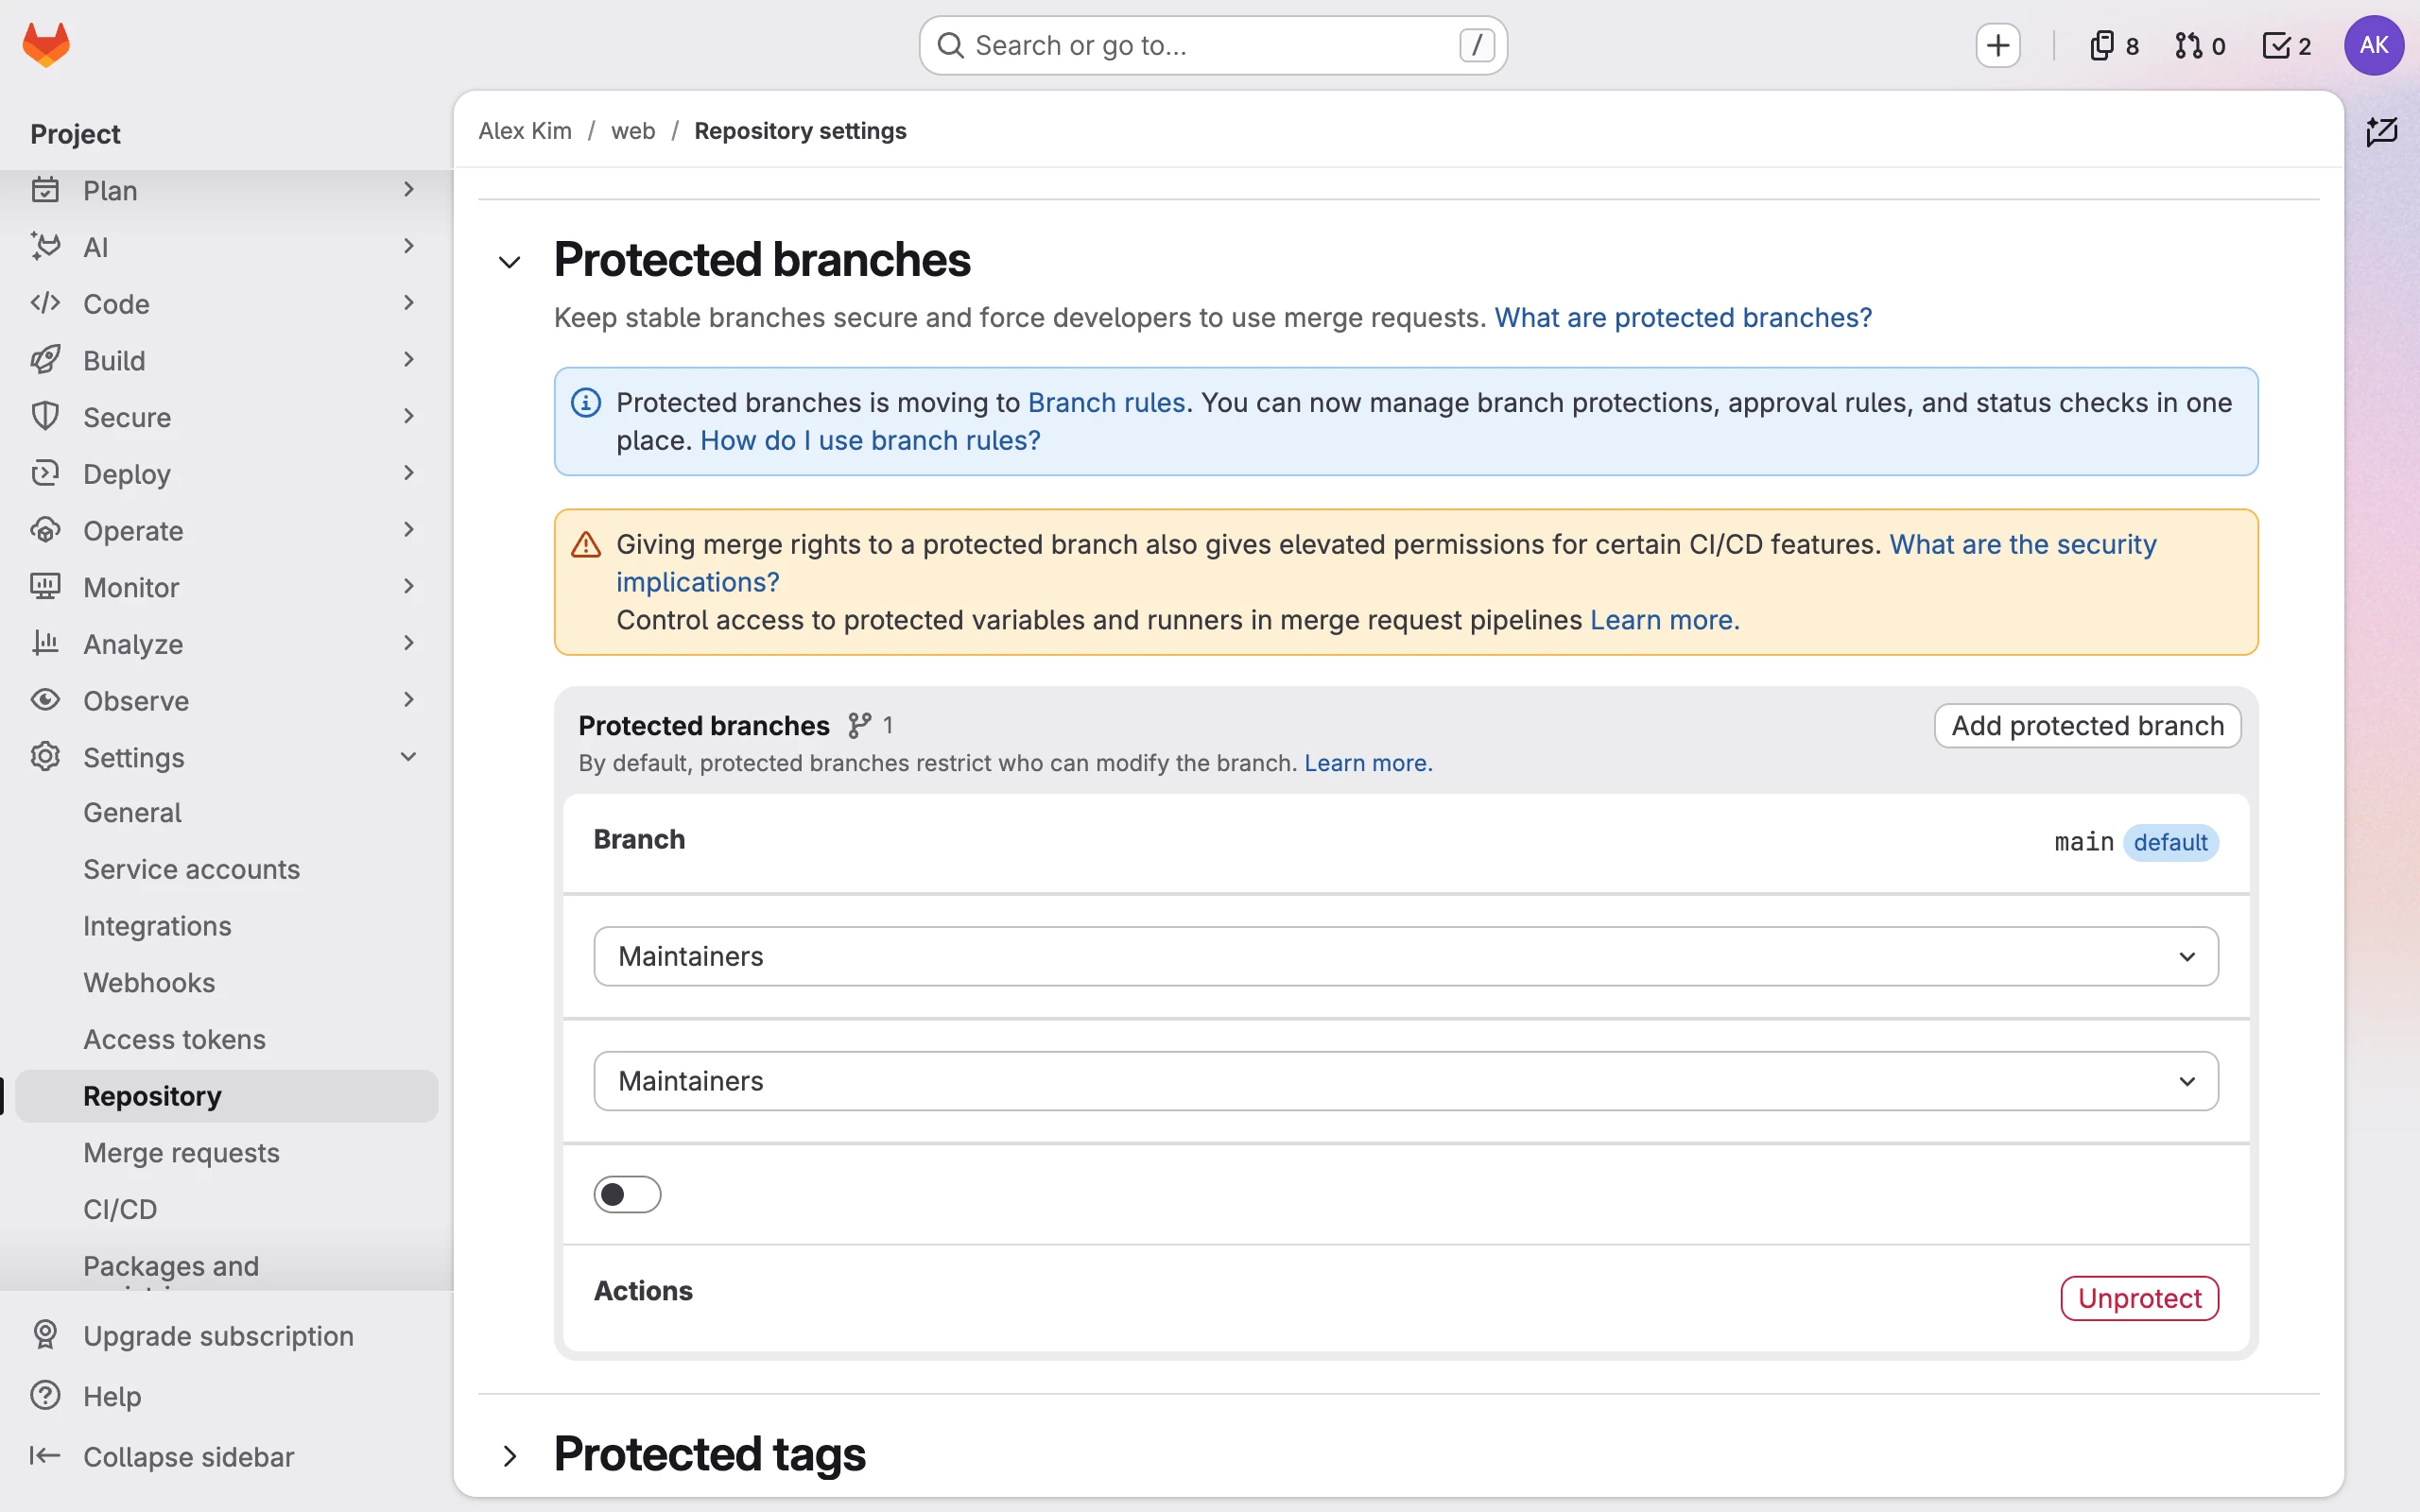Open General settings menu item

click(227, 813)
